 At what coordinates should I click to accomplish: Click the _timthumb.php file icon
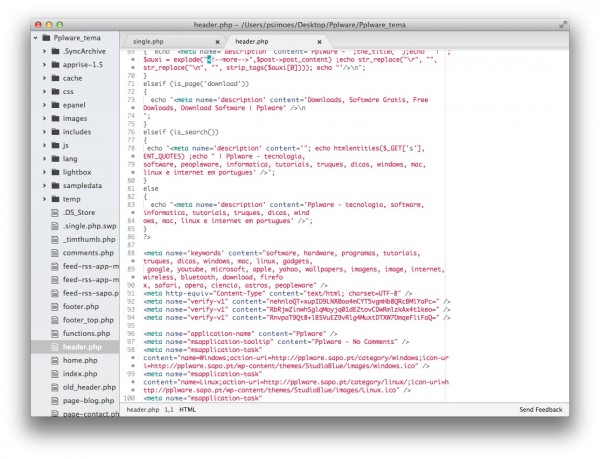point(55,239)
